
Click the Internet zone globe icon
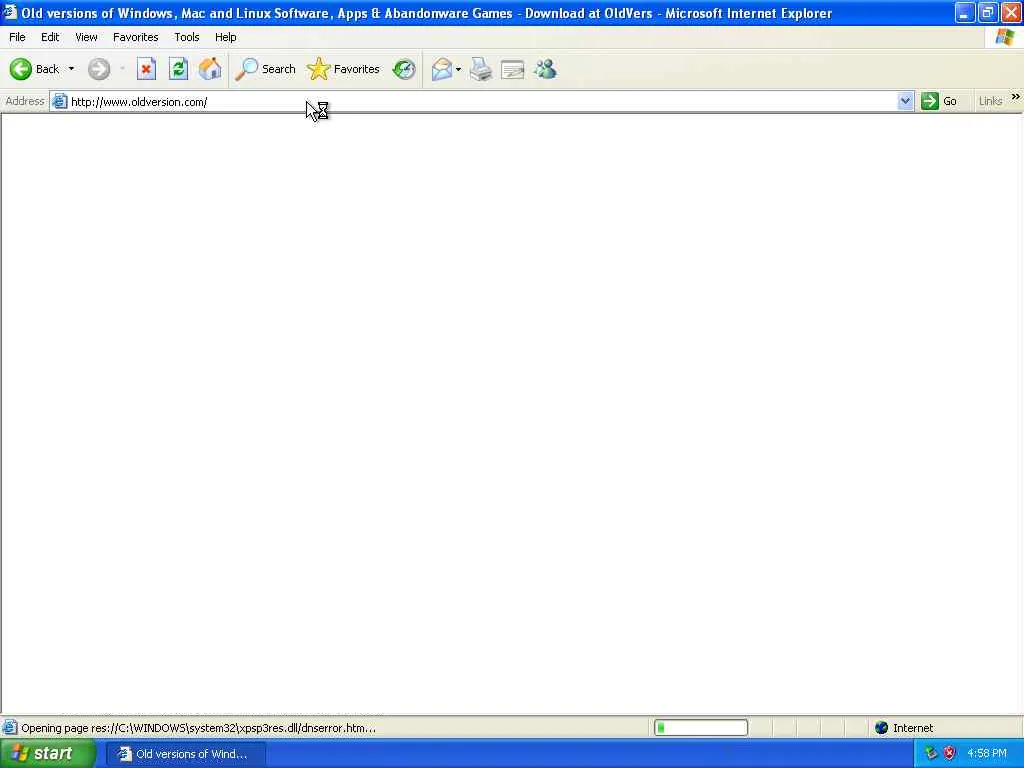[882, 728]
